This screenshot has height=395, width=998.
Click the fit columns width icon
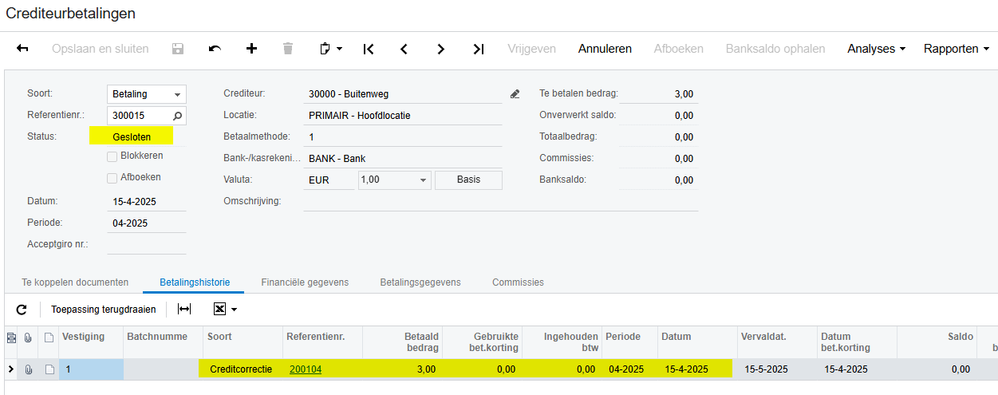click(184, 309)
